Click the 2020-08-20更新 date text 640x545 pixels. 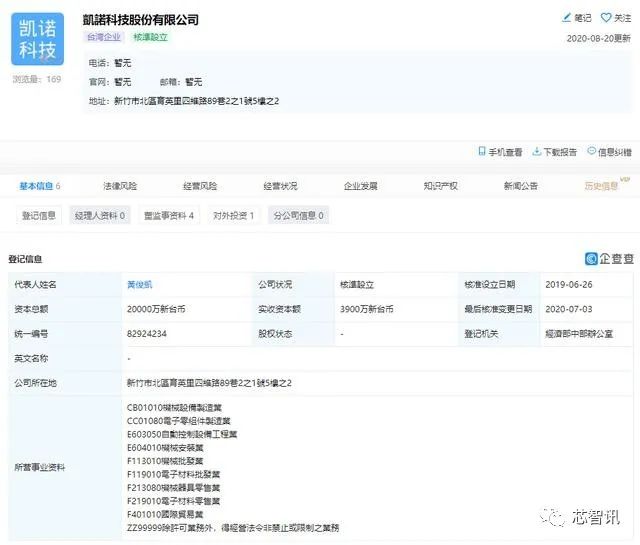598,38
